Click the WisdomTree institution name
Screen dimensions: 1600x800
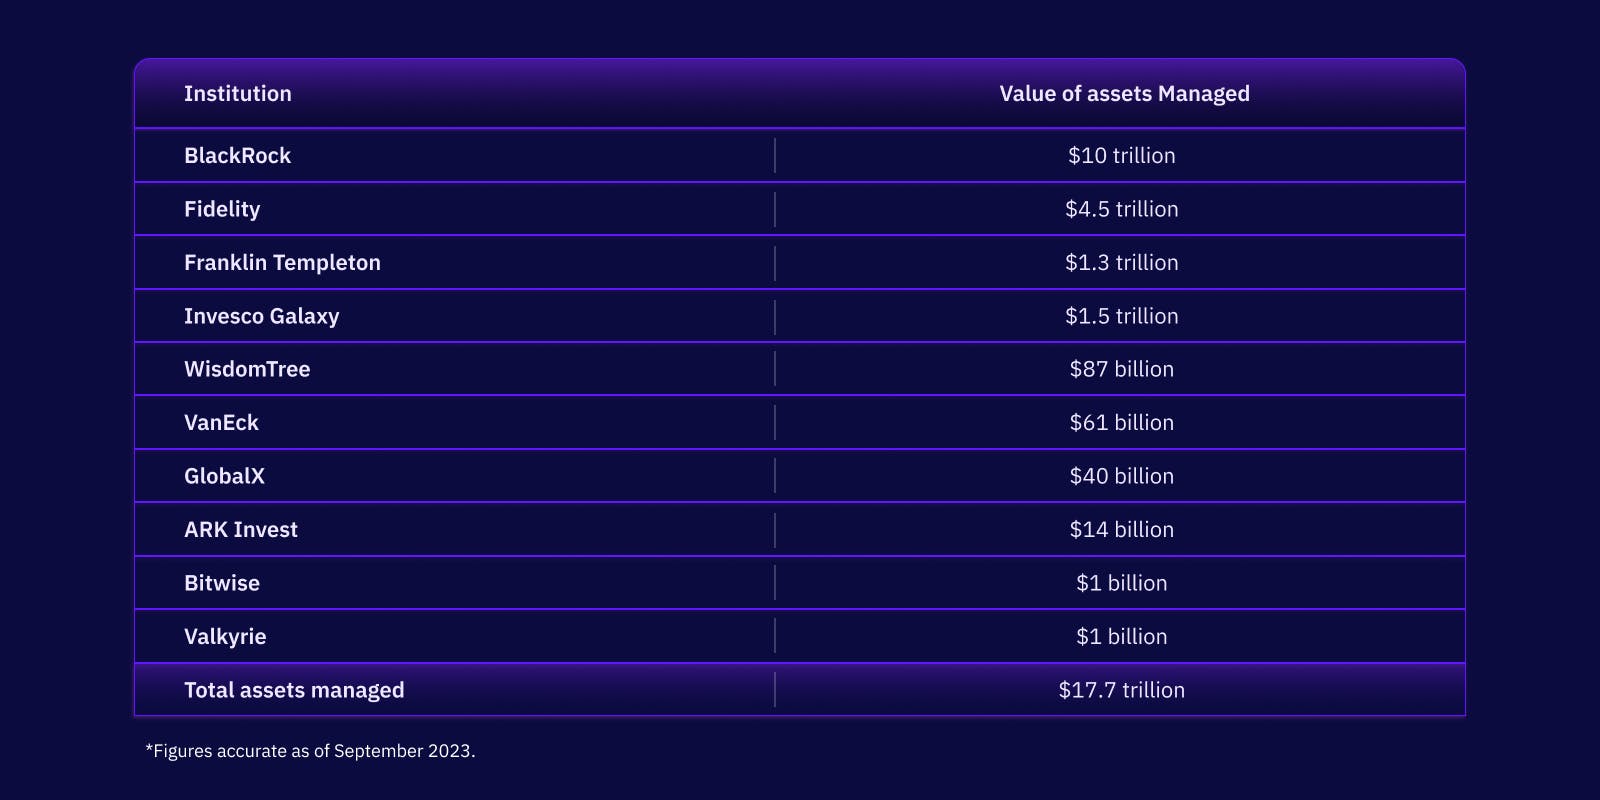point(247,370)
